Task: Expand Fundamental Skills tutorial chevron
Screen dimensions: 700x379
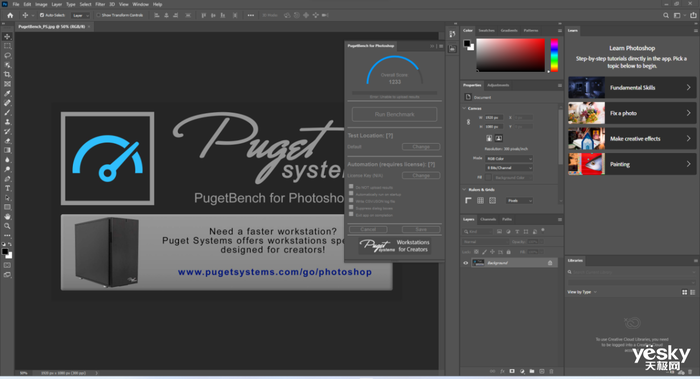Action: pos(688,87)
